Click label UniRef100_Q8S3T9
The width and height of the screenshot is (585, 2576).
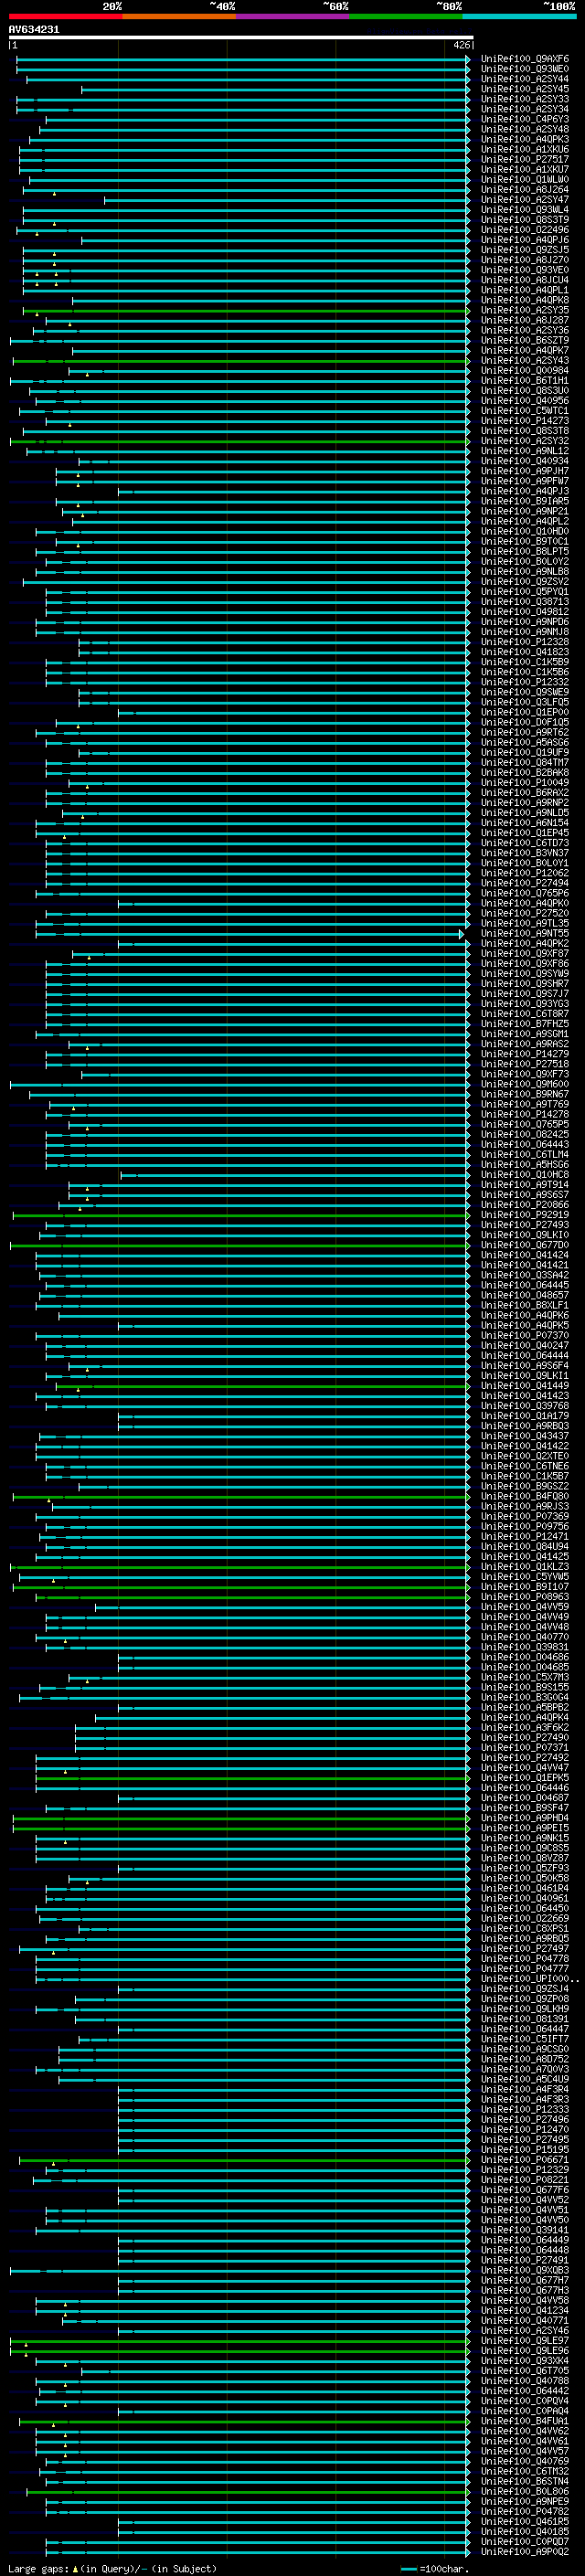point(525,220)
